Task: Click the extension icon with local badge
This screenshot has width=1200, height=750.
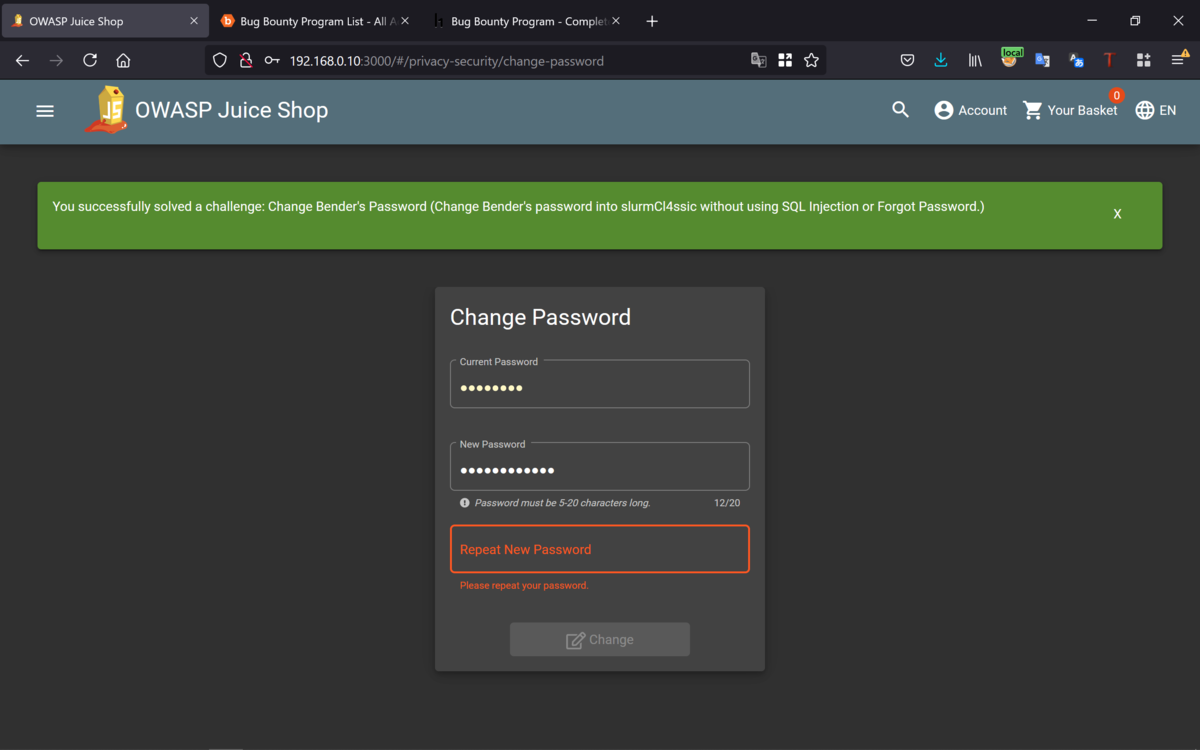Action: click(1010, 59)
